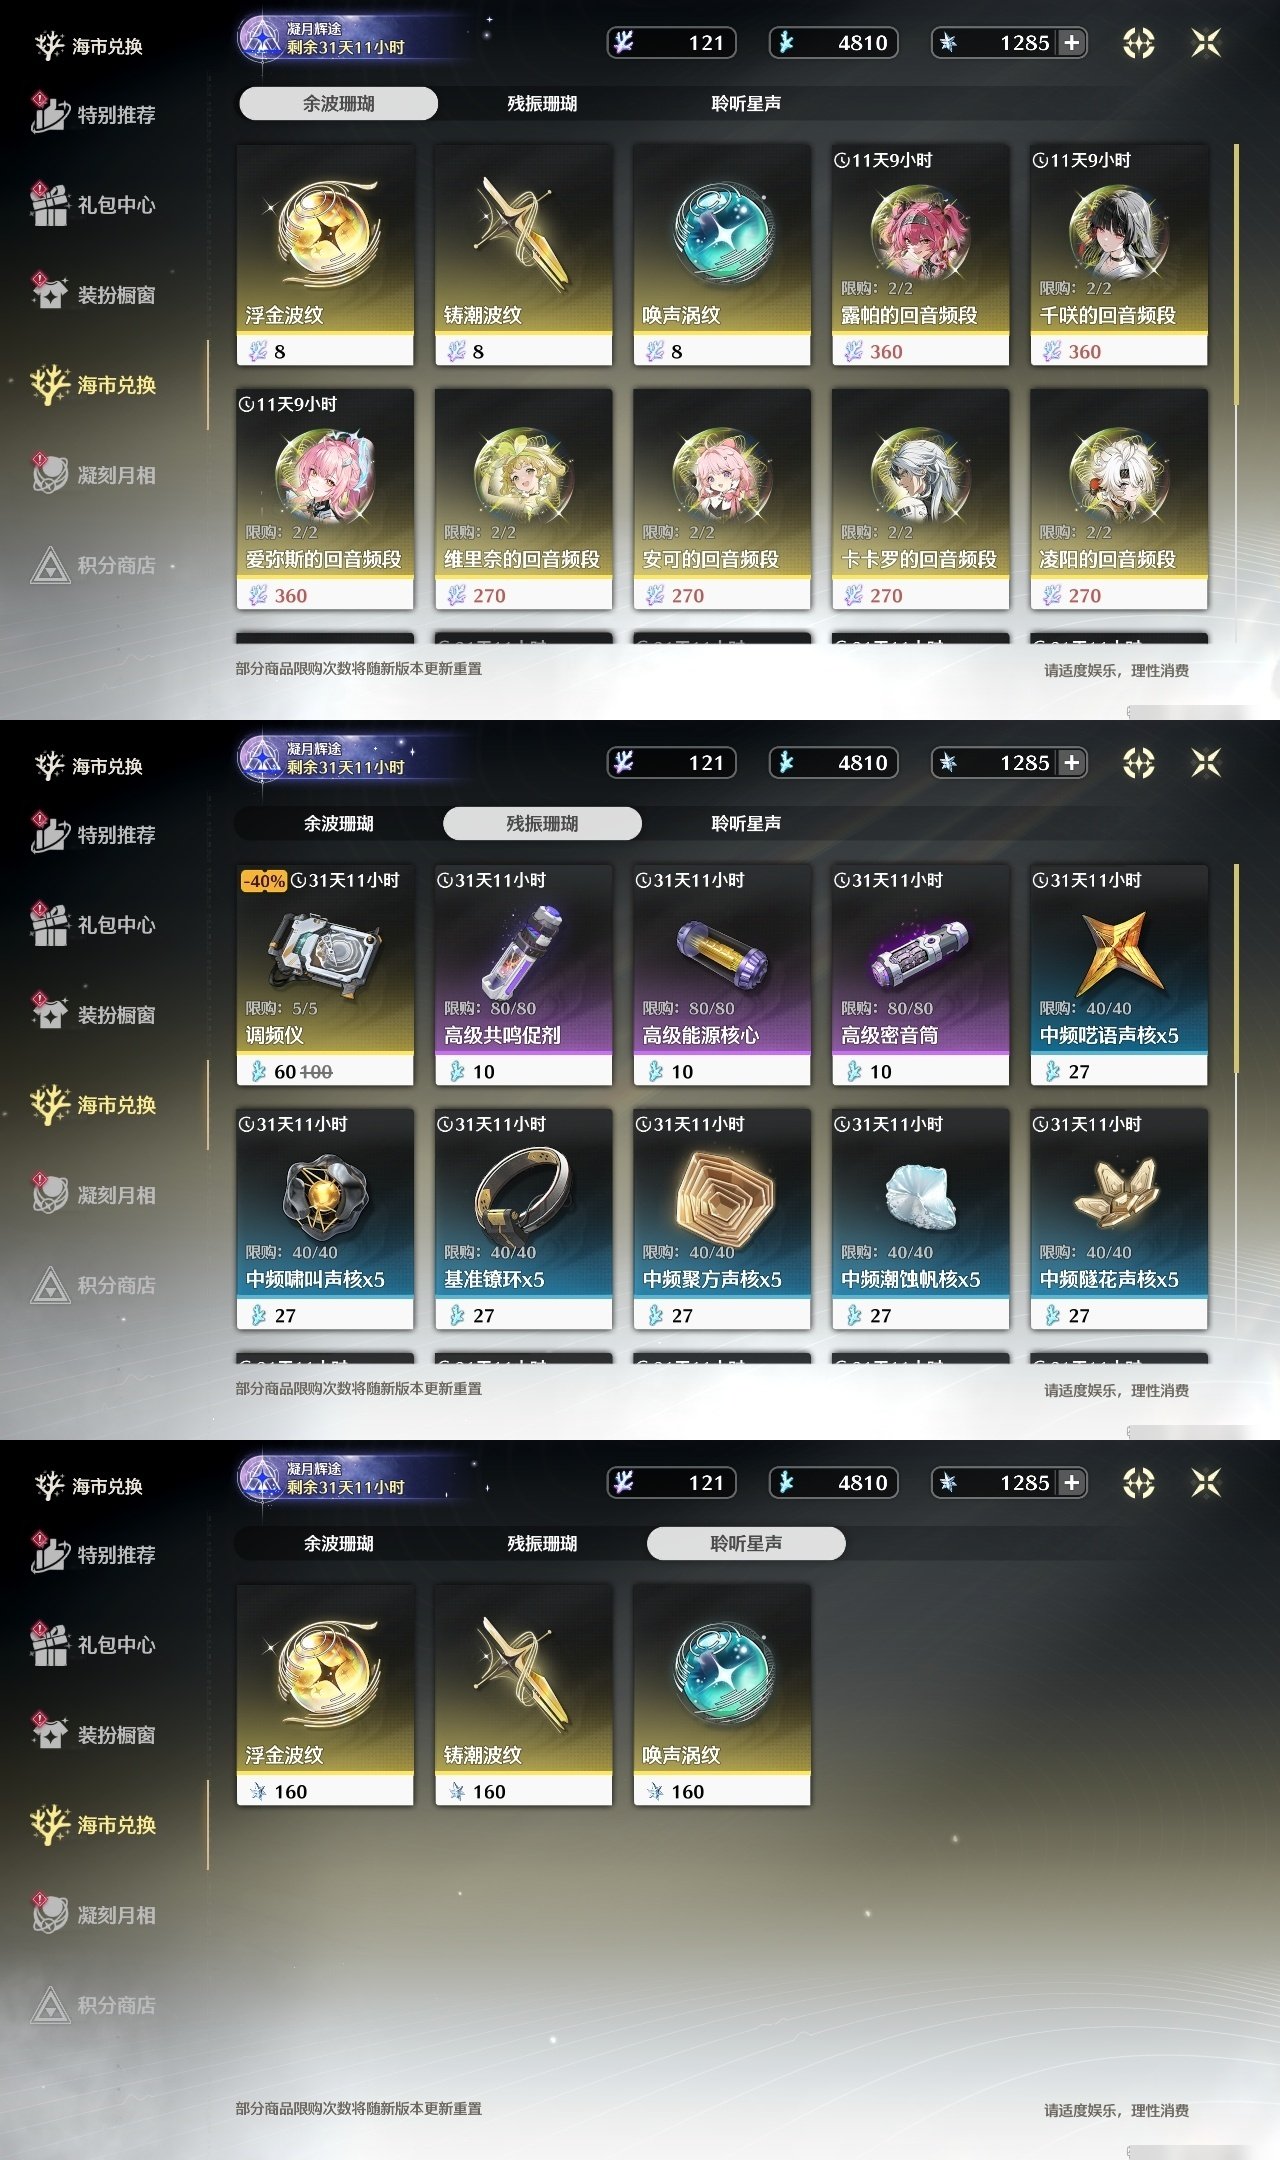The width and height of the screenshot is (1280, 2160).
Task: Open 爱弥斯的回音频段 exchange item
Action: [325, 499]
